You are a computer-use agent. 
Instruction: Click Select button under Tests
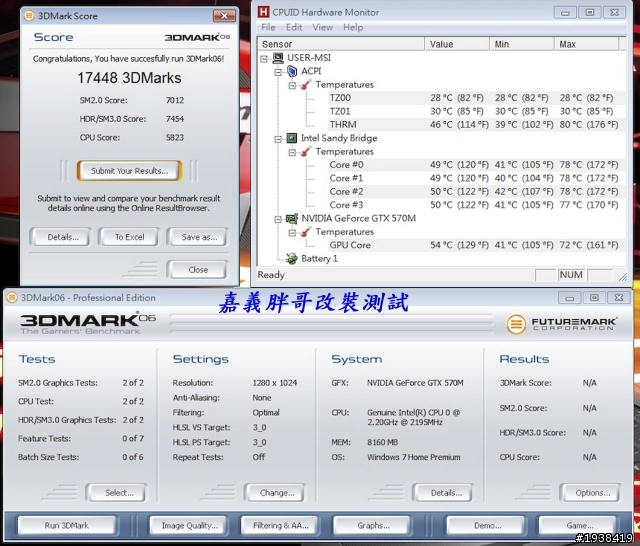click(119, 493)
